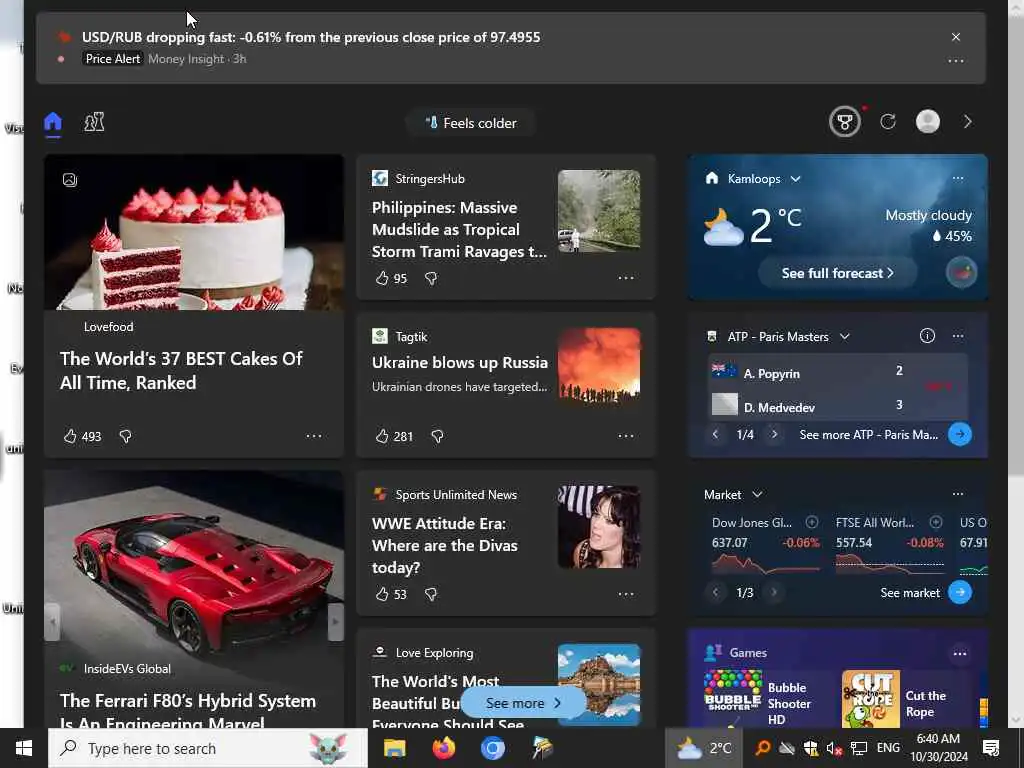The width and height of the screenshot is (1024, 768).
Task: Expand the Kamloops location dropdown
Action: coord(795,179)
